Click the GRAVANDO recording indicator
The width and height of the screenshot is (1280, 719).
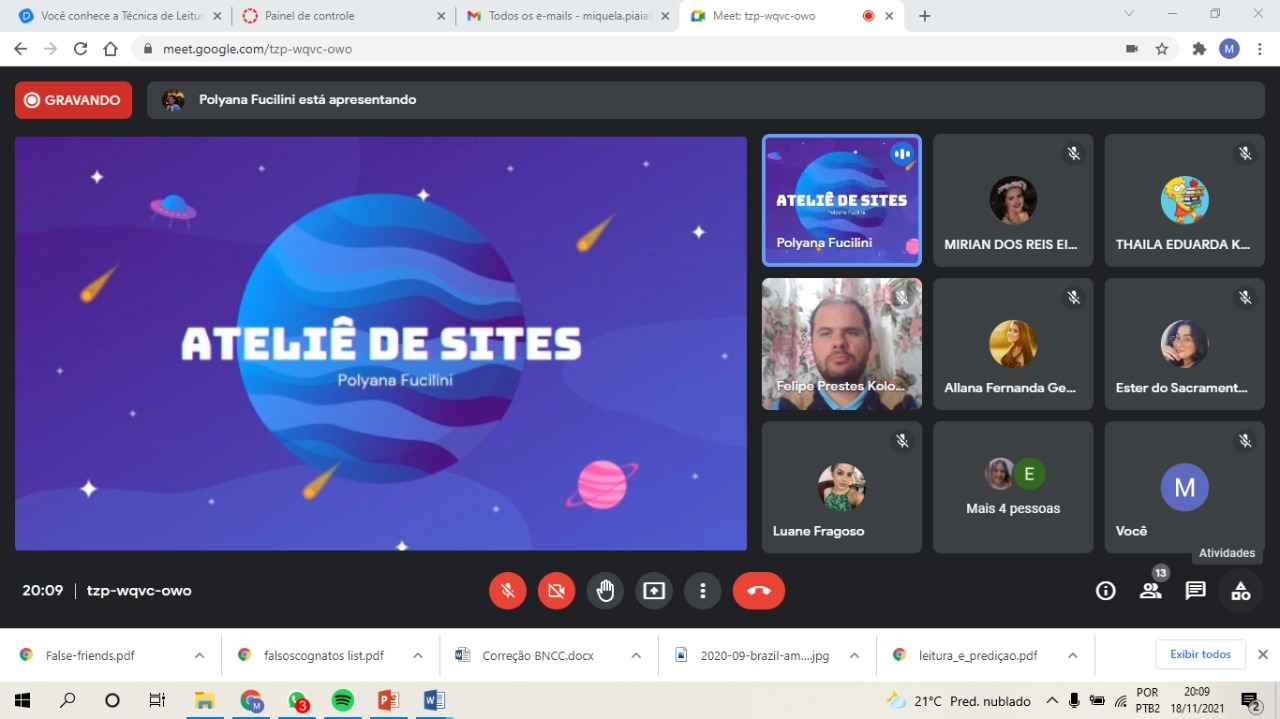click(x=73, y=100)
